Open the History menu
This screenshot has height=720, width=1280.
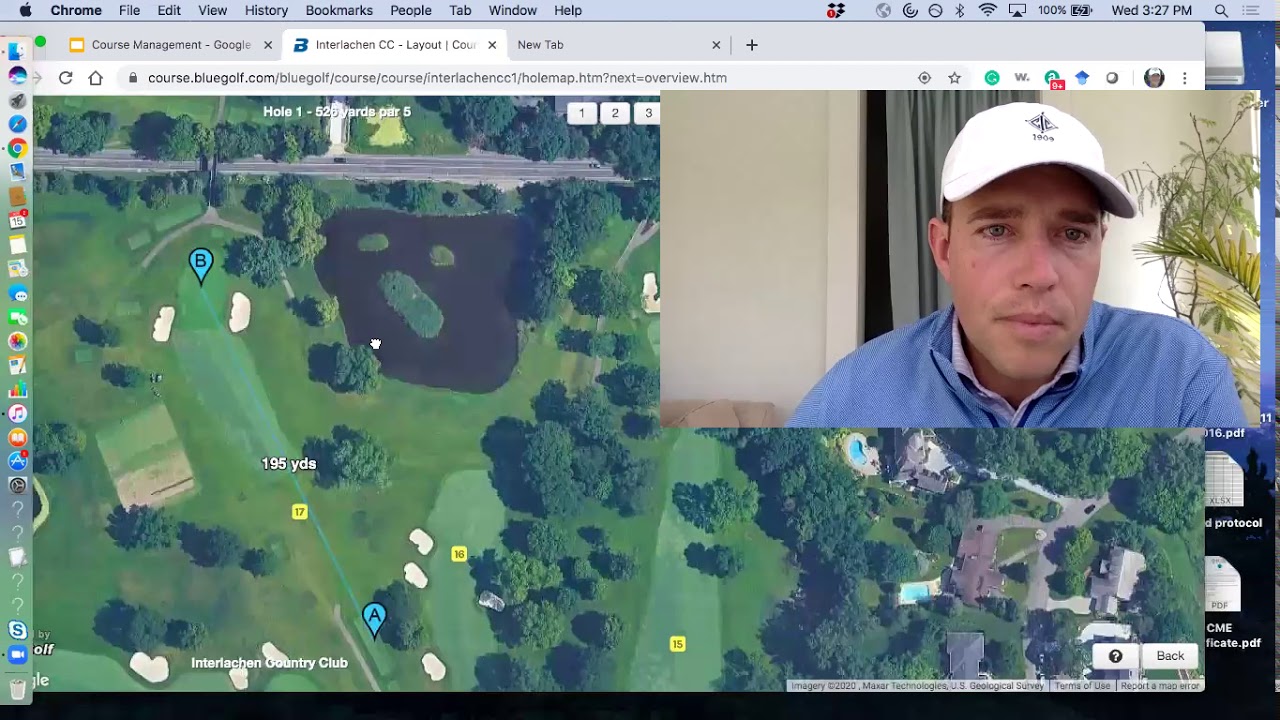pyautogui.click(x=266, y=11)
